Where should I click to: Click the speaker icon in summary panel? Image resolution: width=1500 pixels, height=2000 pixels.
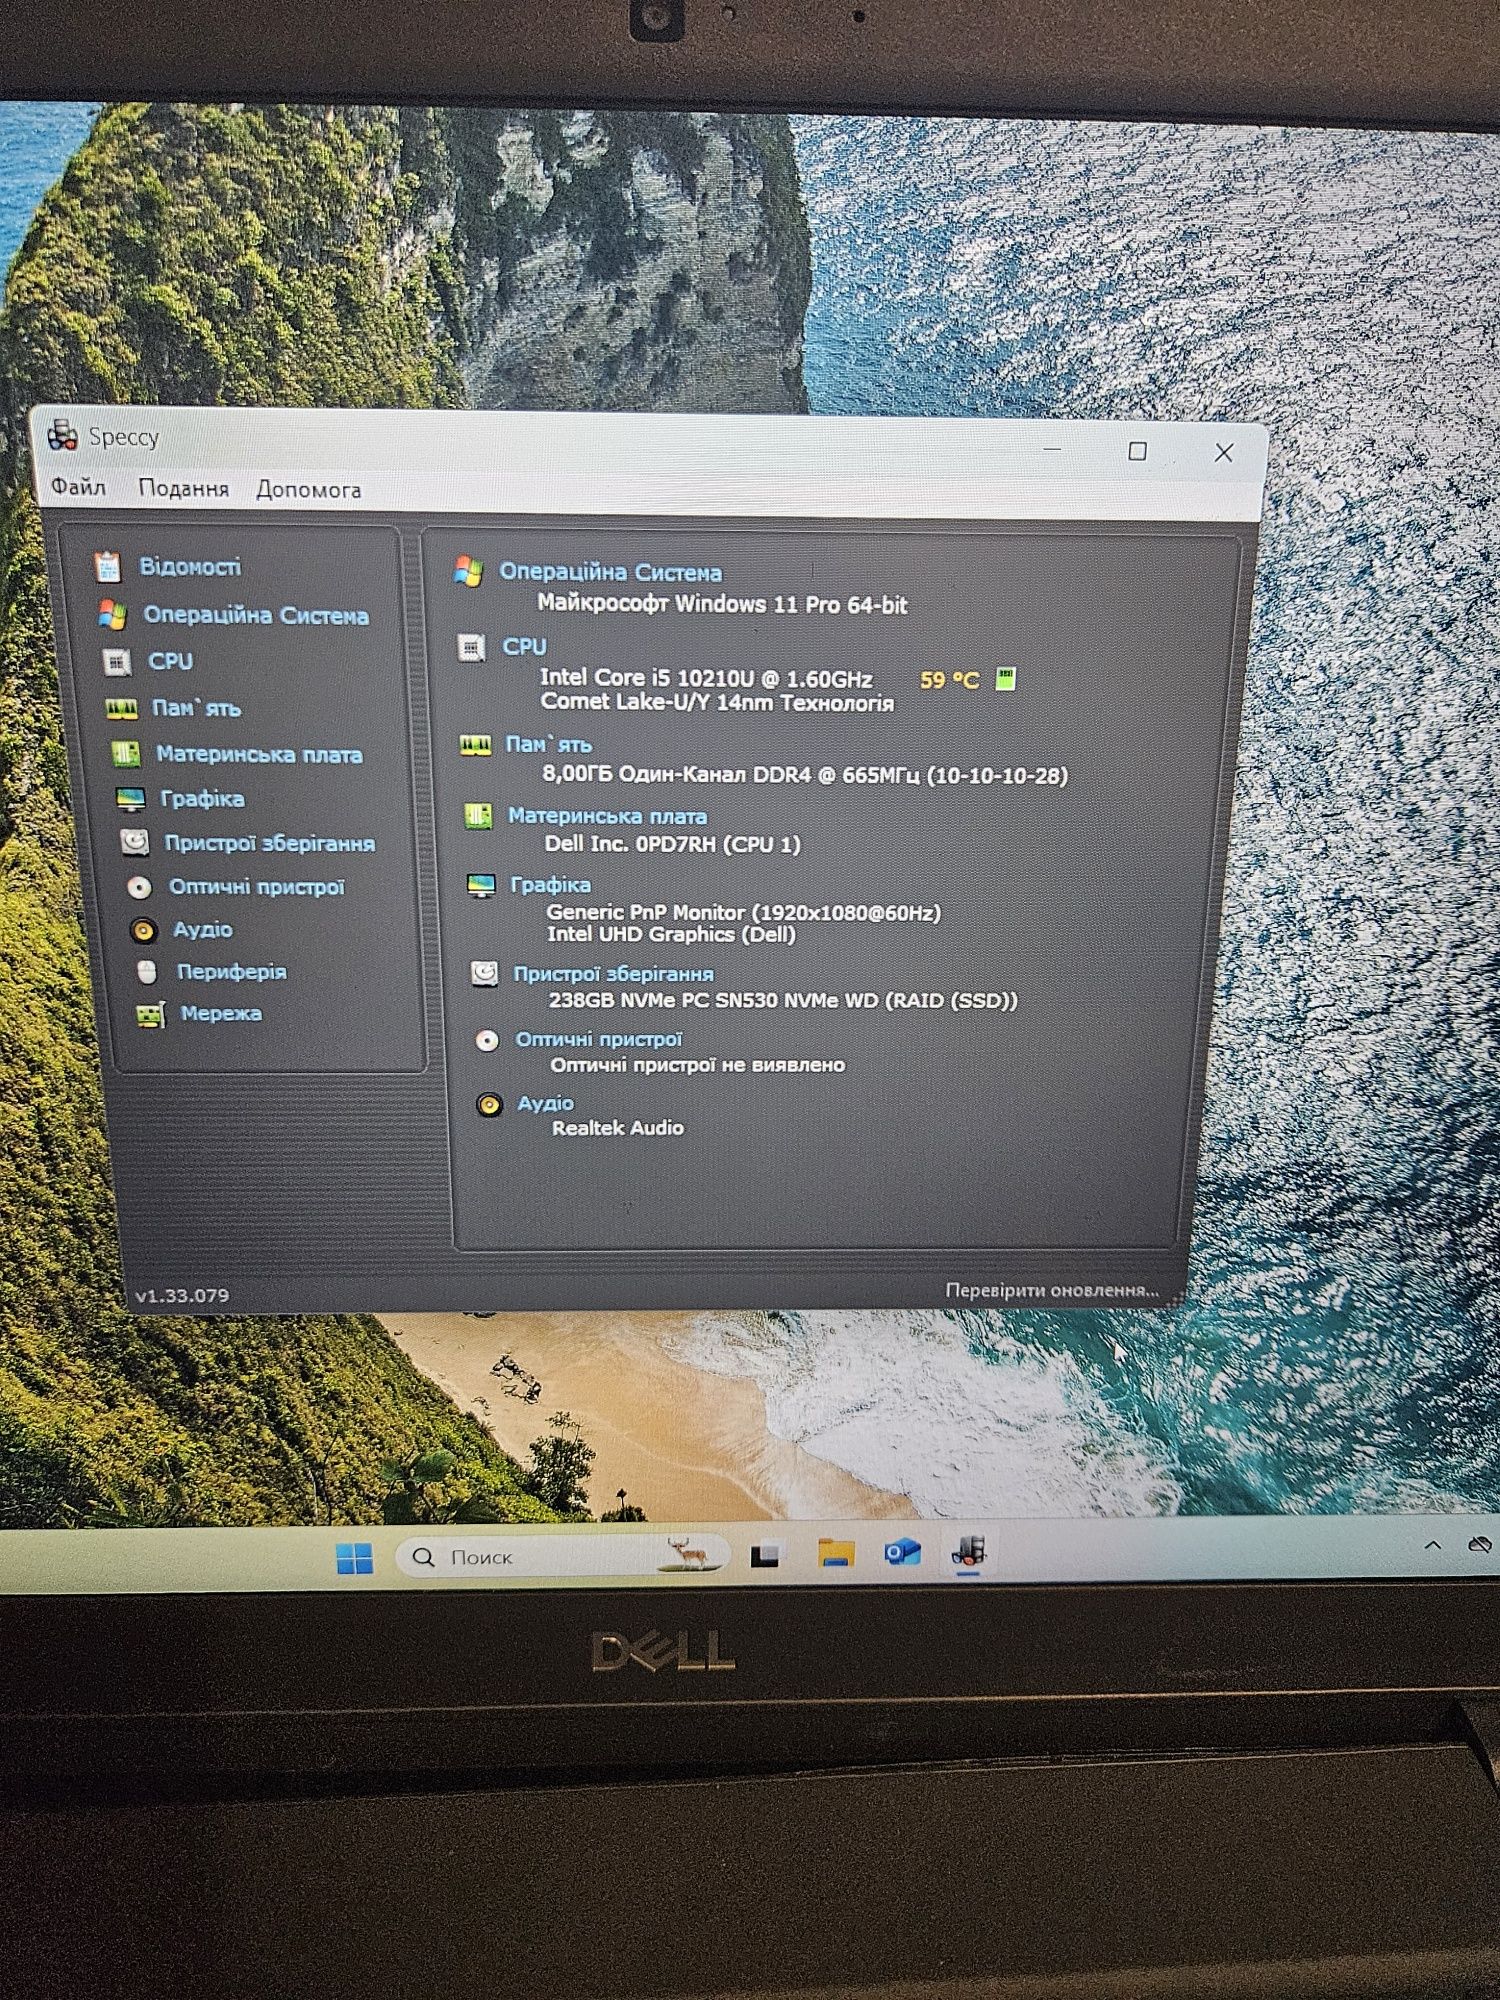[489, 1105]
